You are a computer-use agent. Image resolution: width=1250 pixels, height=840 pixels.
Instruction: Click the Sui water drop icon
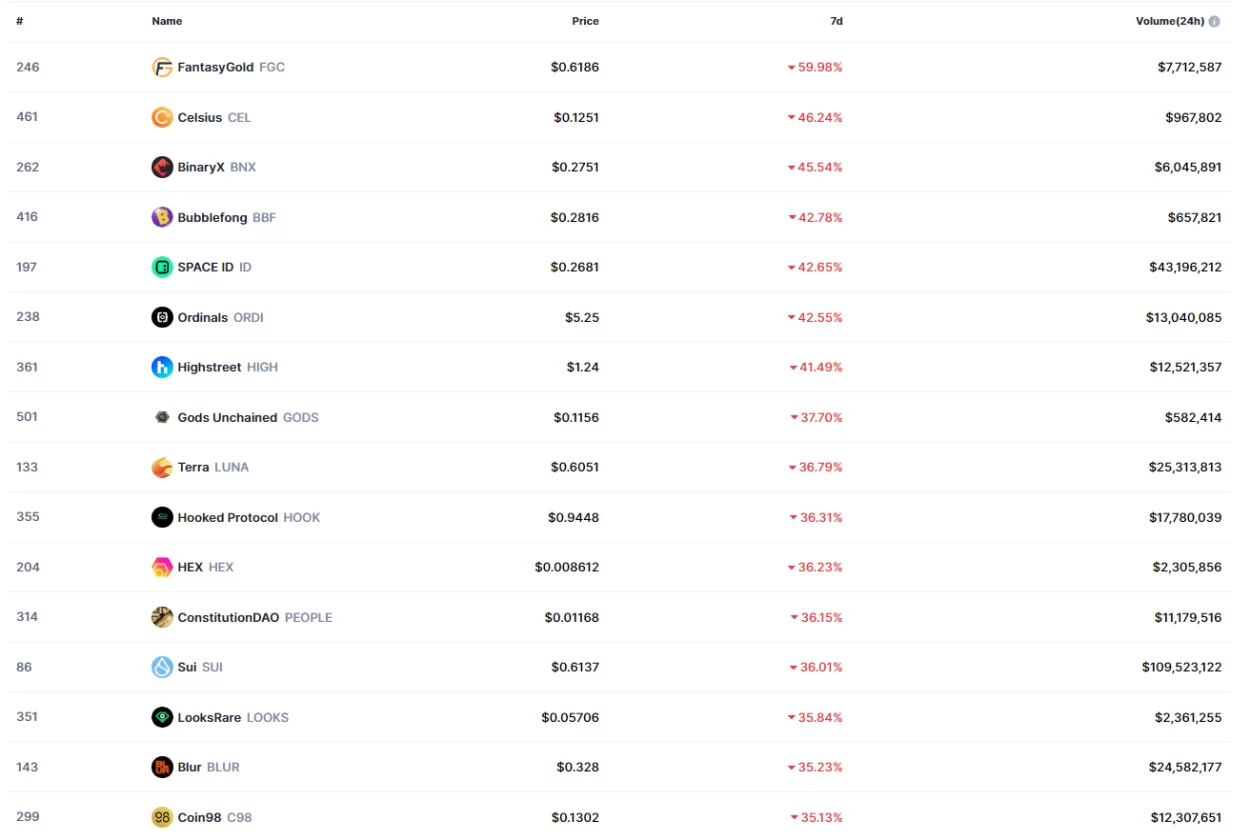pyautogui.click(x=162, y=667)
